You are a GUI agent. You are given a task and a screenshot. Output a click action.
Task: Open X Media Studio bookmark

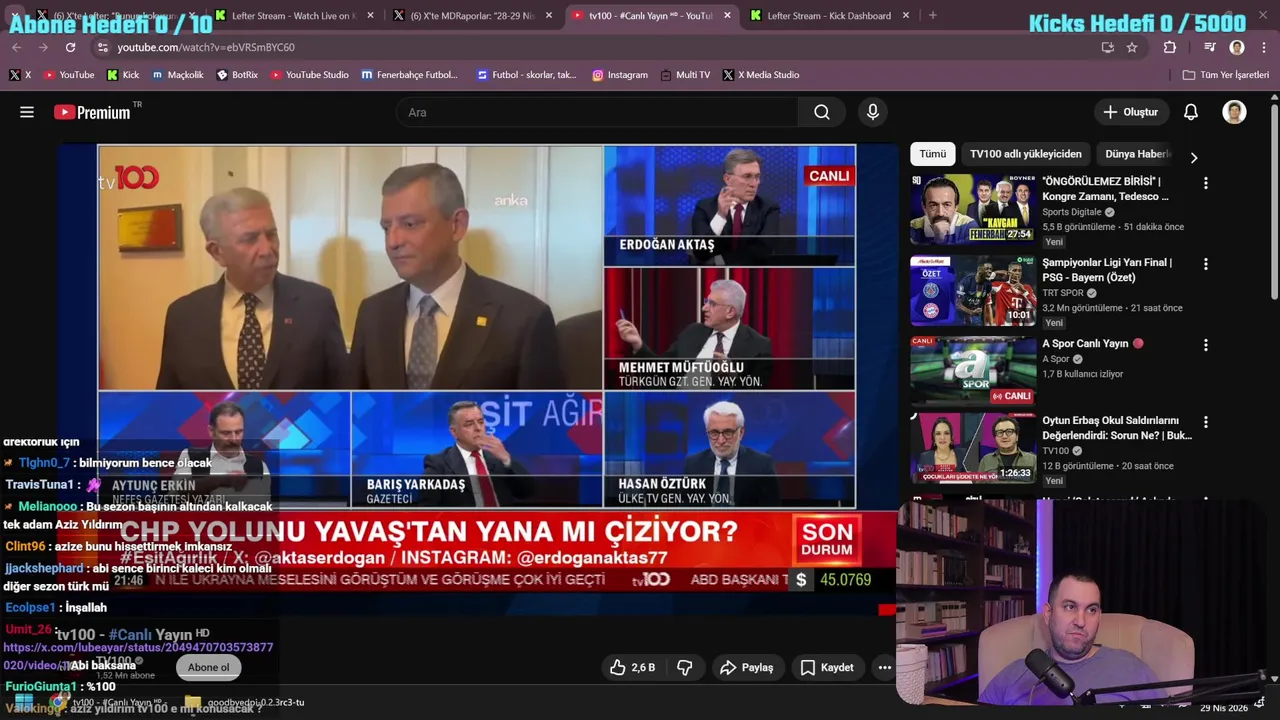[x=760, y=75]
